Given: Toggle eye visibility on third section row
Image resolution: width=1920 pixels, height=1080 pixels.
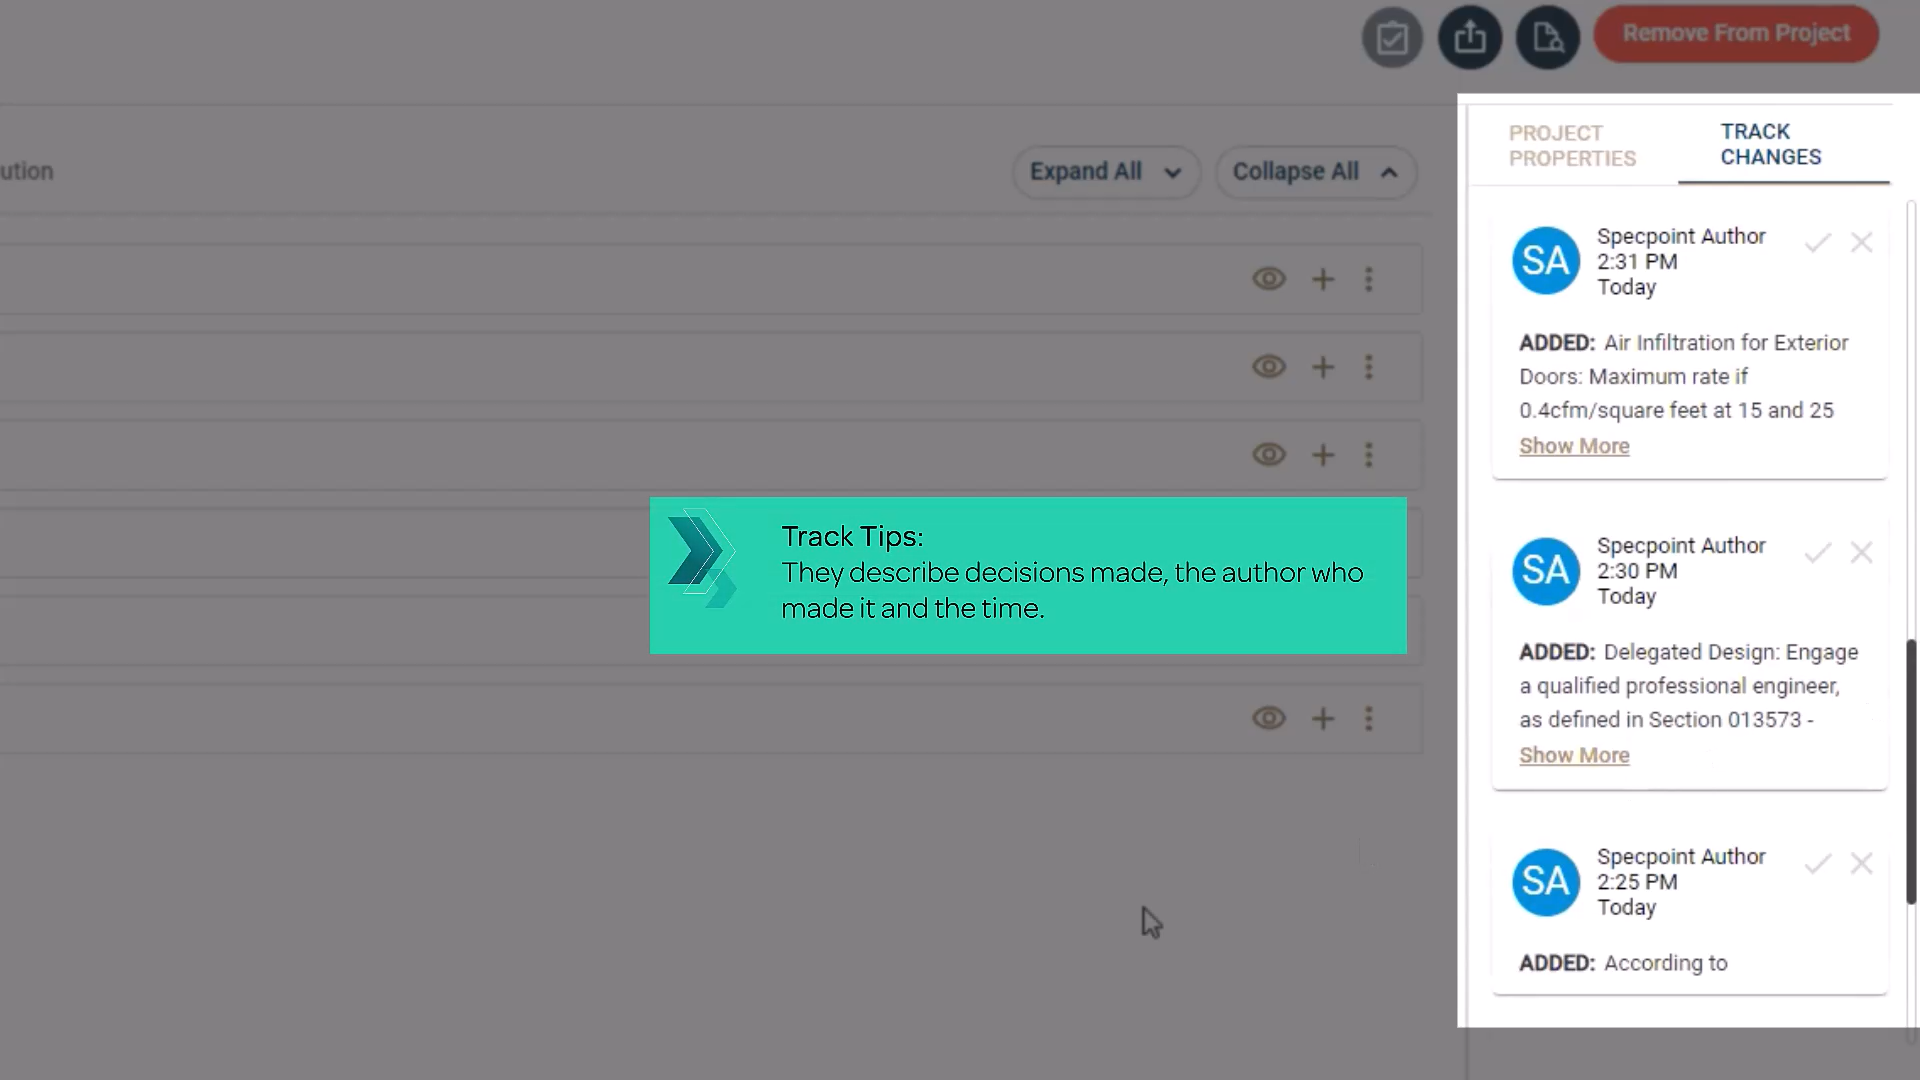Looking at the screenshot, I should tap(1269, 455).
